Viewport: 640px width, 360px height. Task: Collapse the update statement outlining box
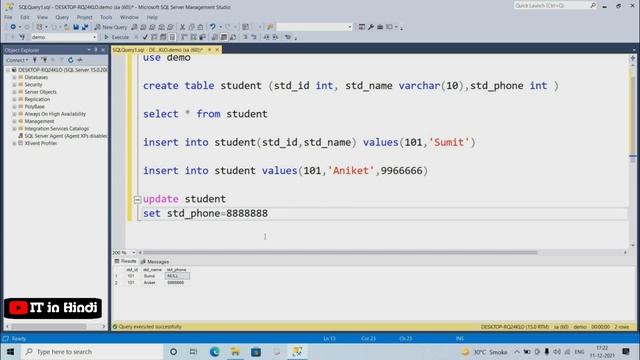pos(137,199)
